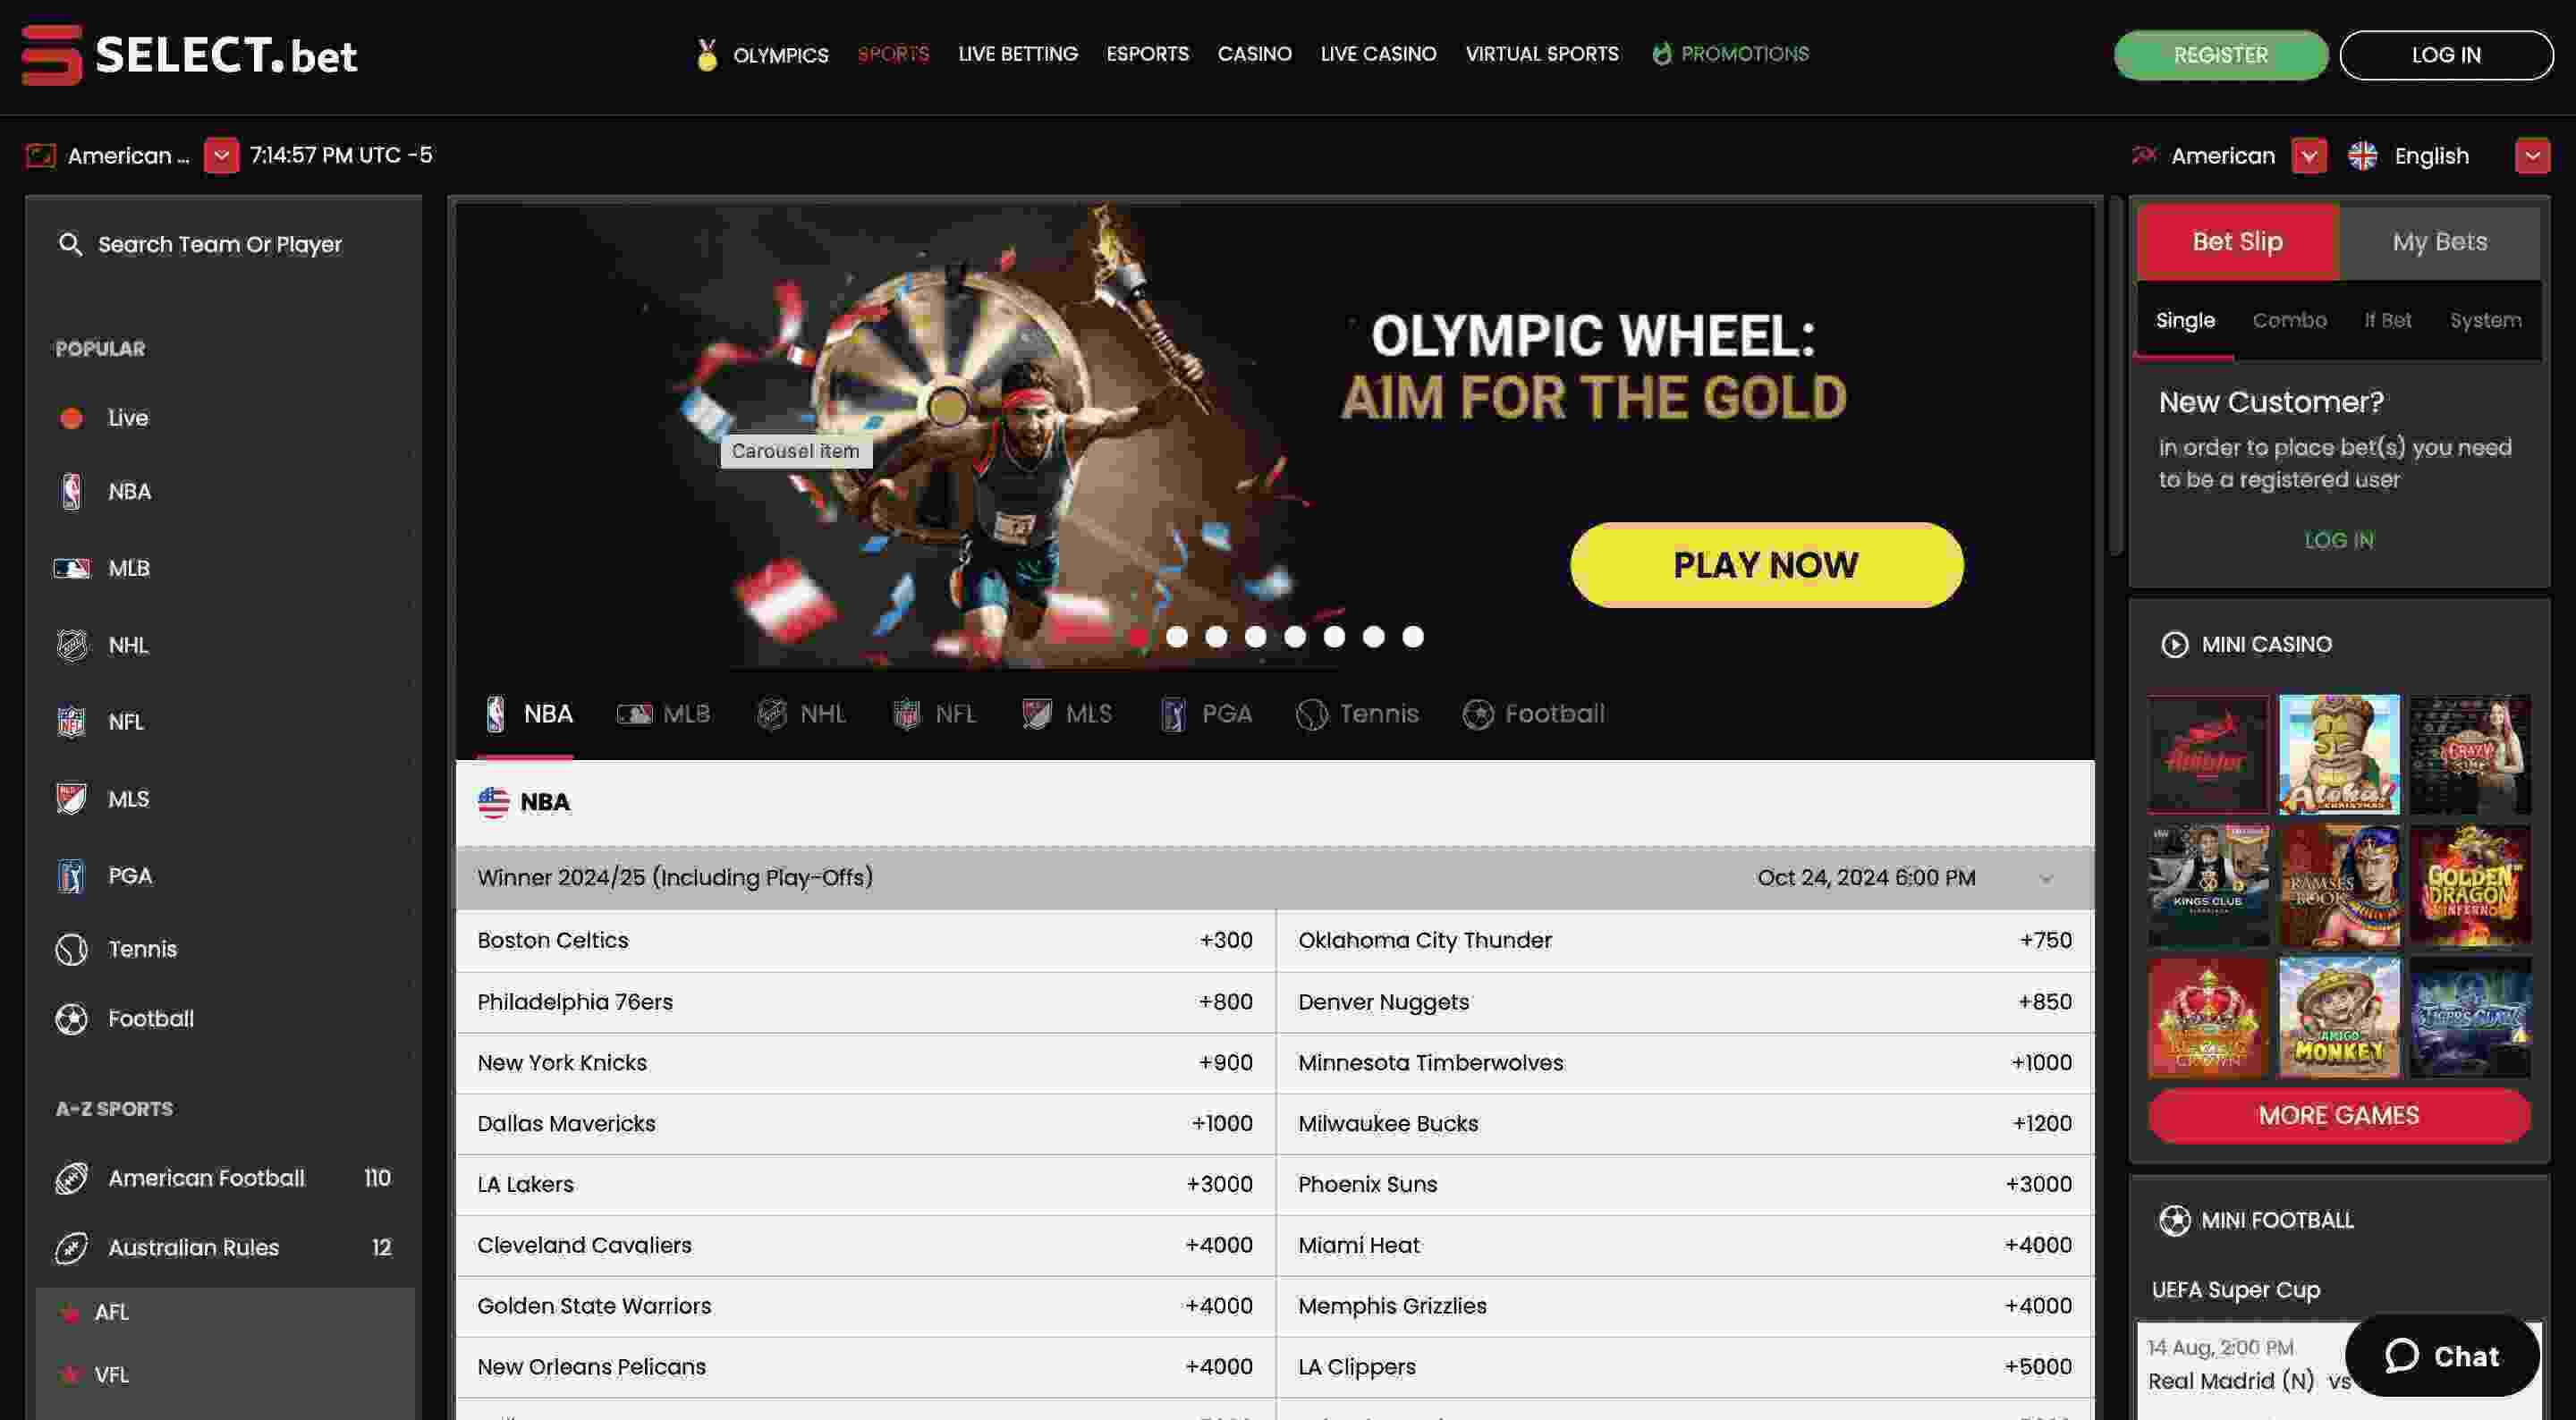
Task: Click the SELECT.bet logo
Action: 190,55
